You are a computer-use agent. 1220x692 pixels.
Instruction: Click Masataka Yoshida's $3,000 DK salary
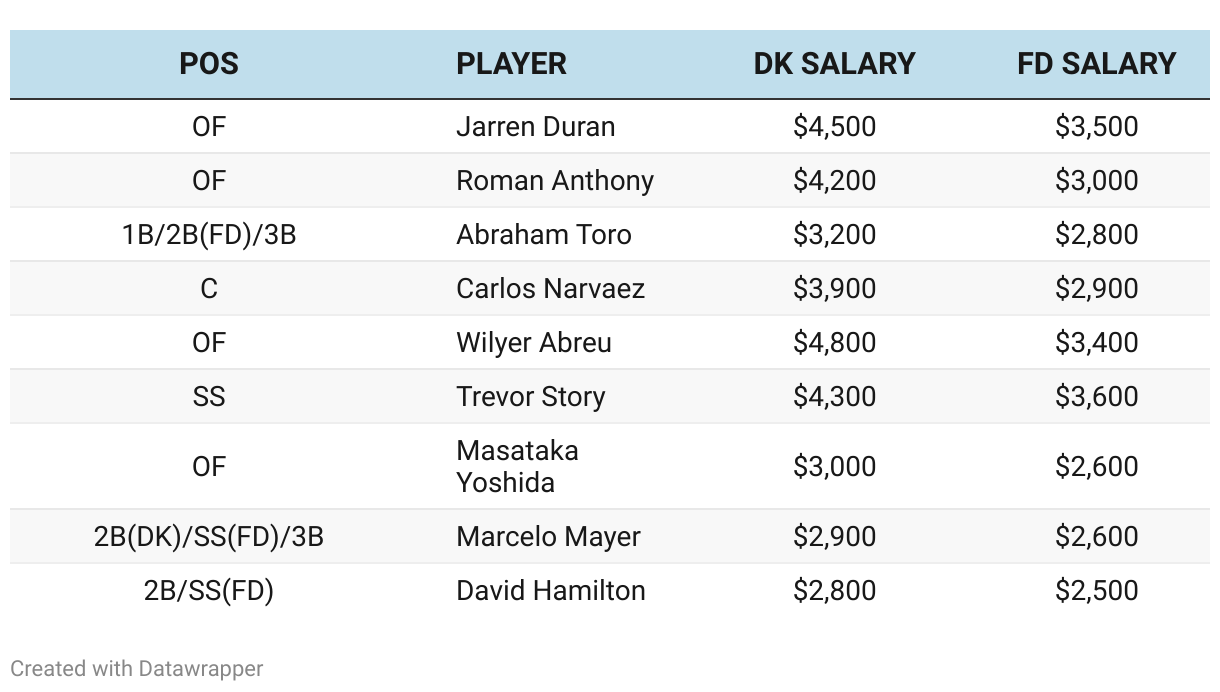(834, 466)
